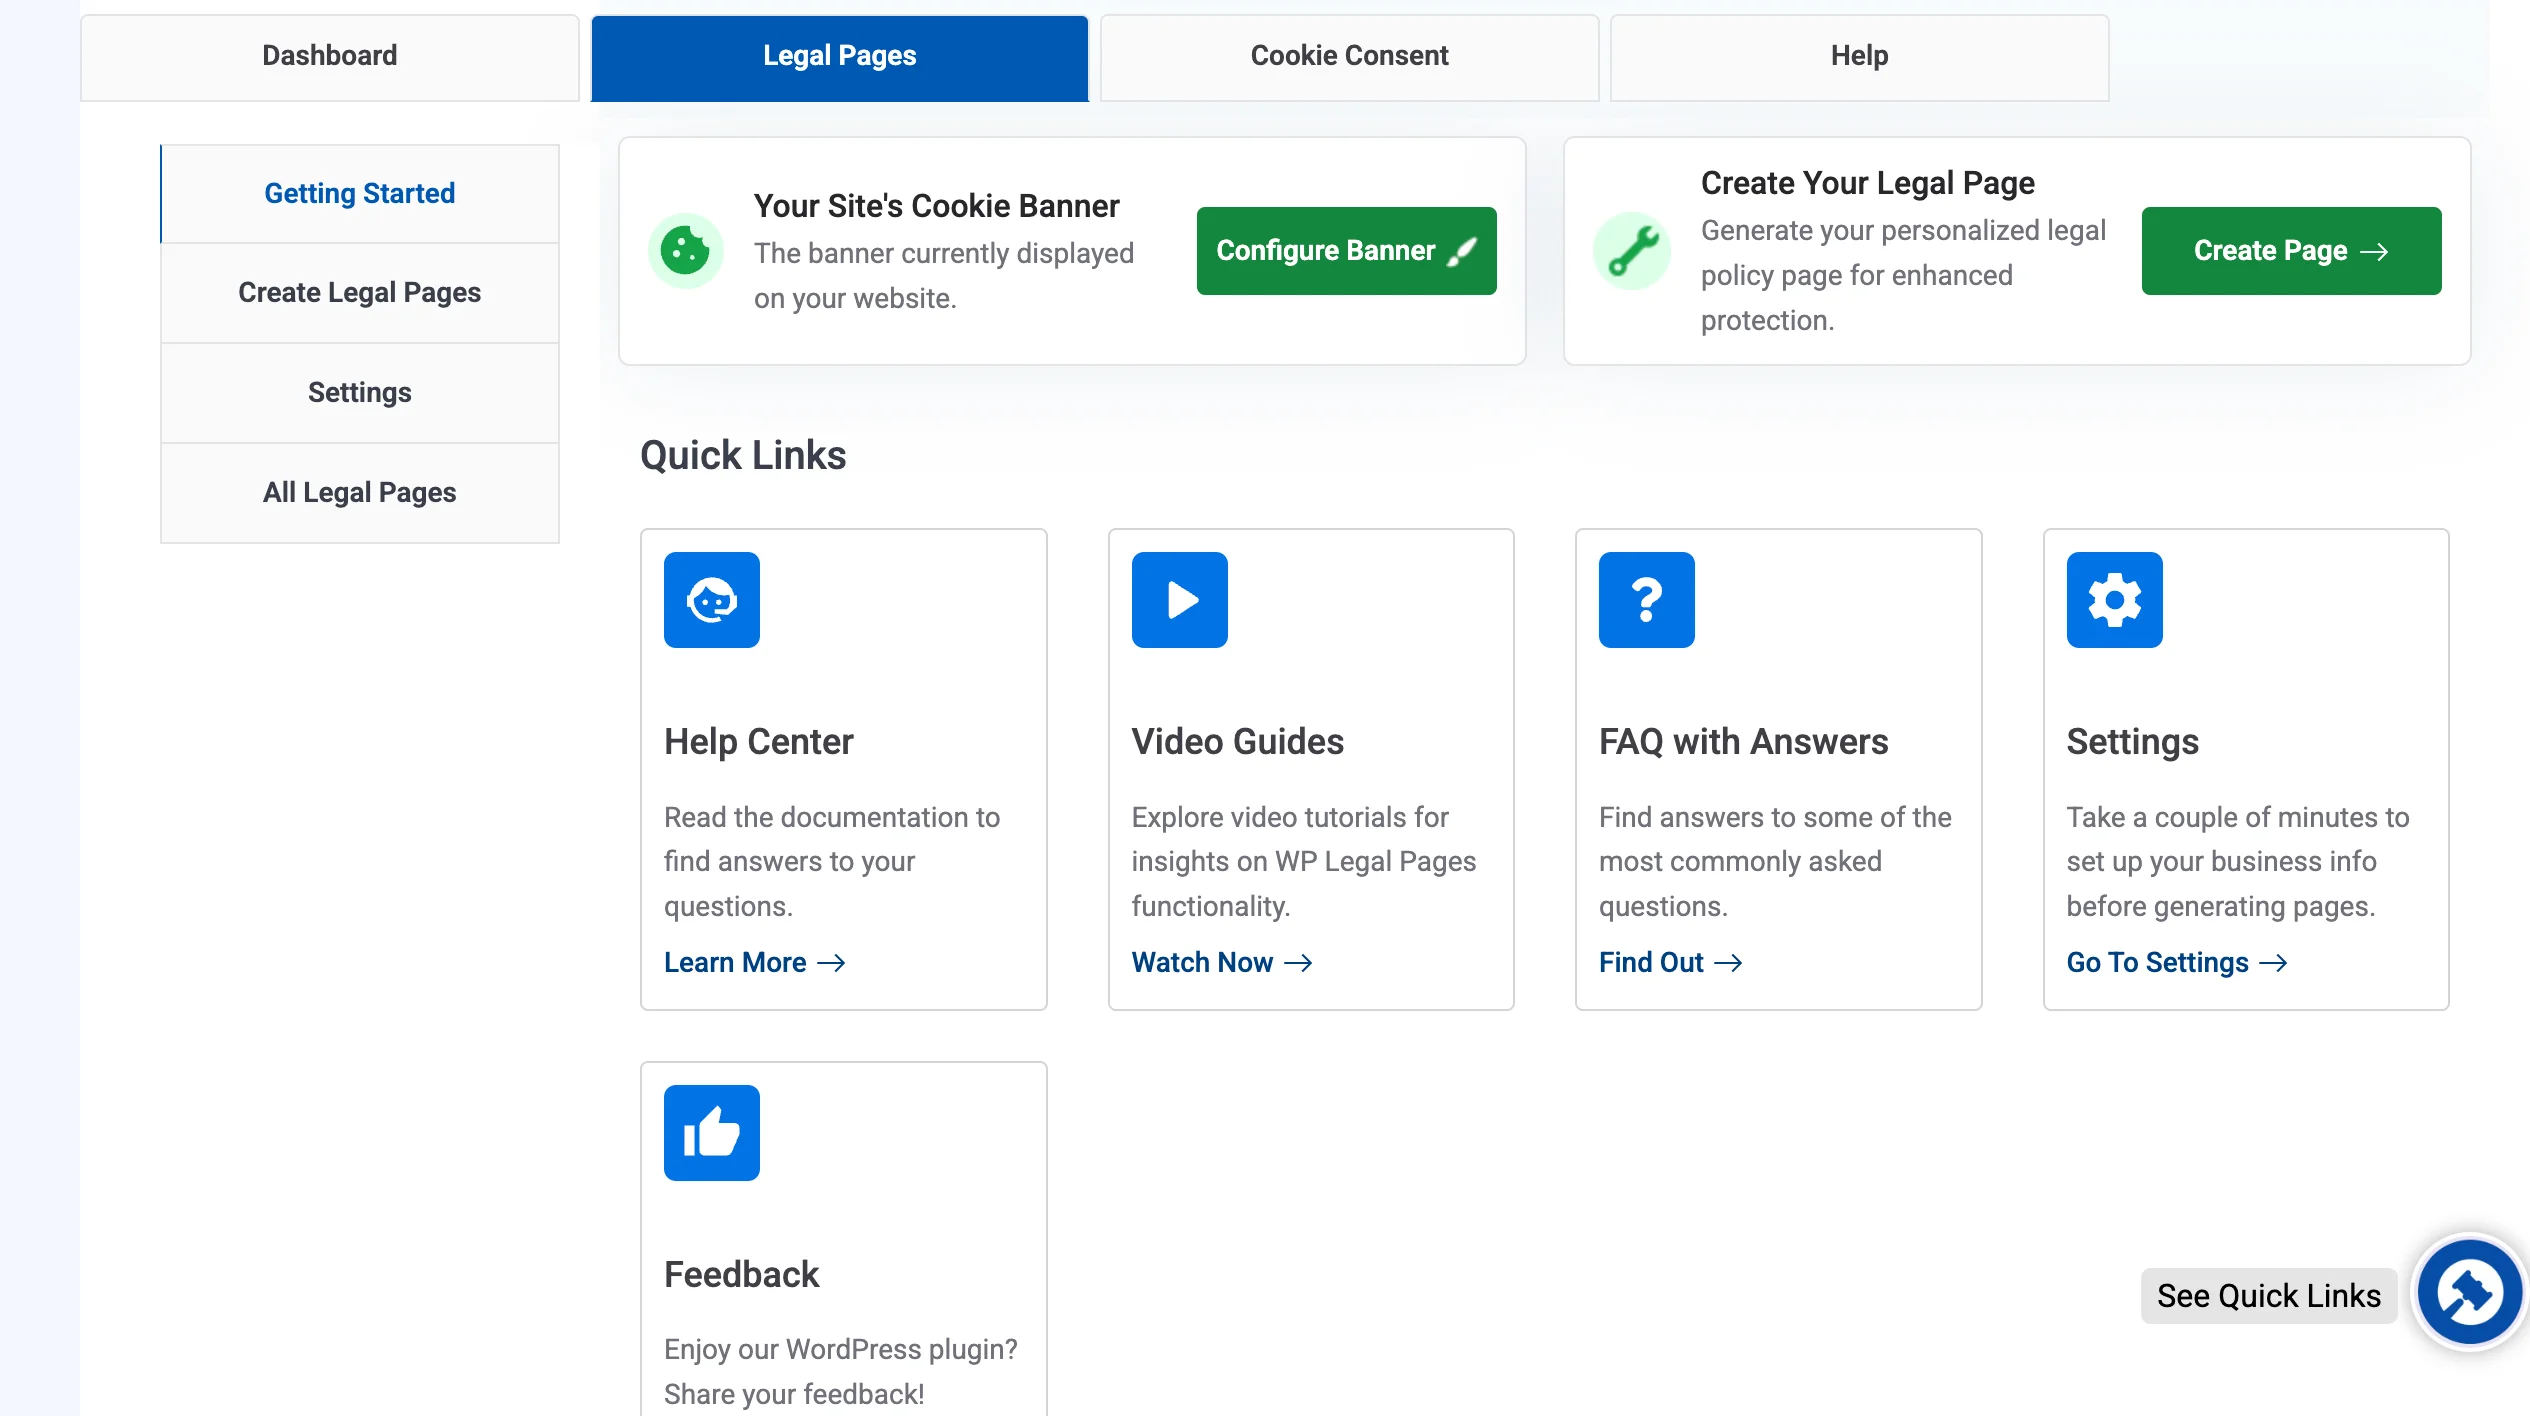2530x1416 pixels.
Task: Click the question mark icon on FAQ card
Action: click(1646, 599)
